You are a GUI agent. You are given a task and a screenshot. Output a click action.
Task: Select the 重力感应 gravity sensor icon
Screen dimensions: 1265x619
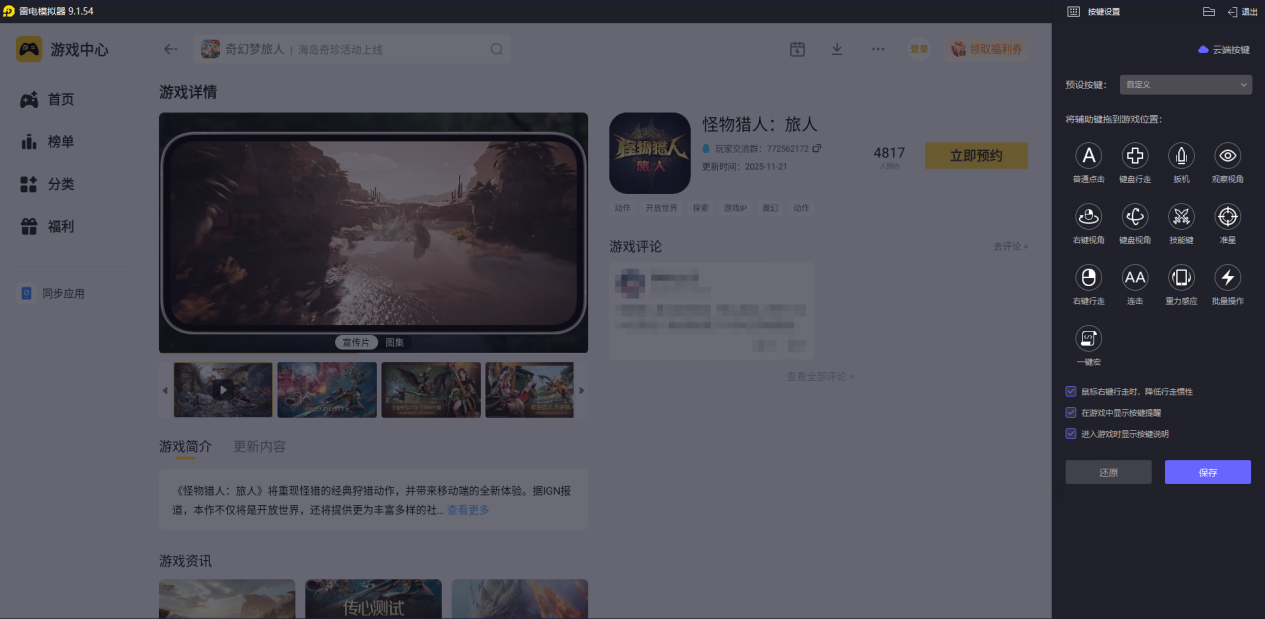click(1181, 278)
